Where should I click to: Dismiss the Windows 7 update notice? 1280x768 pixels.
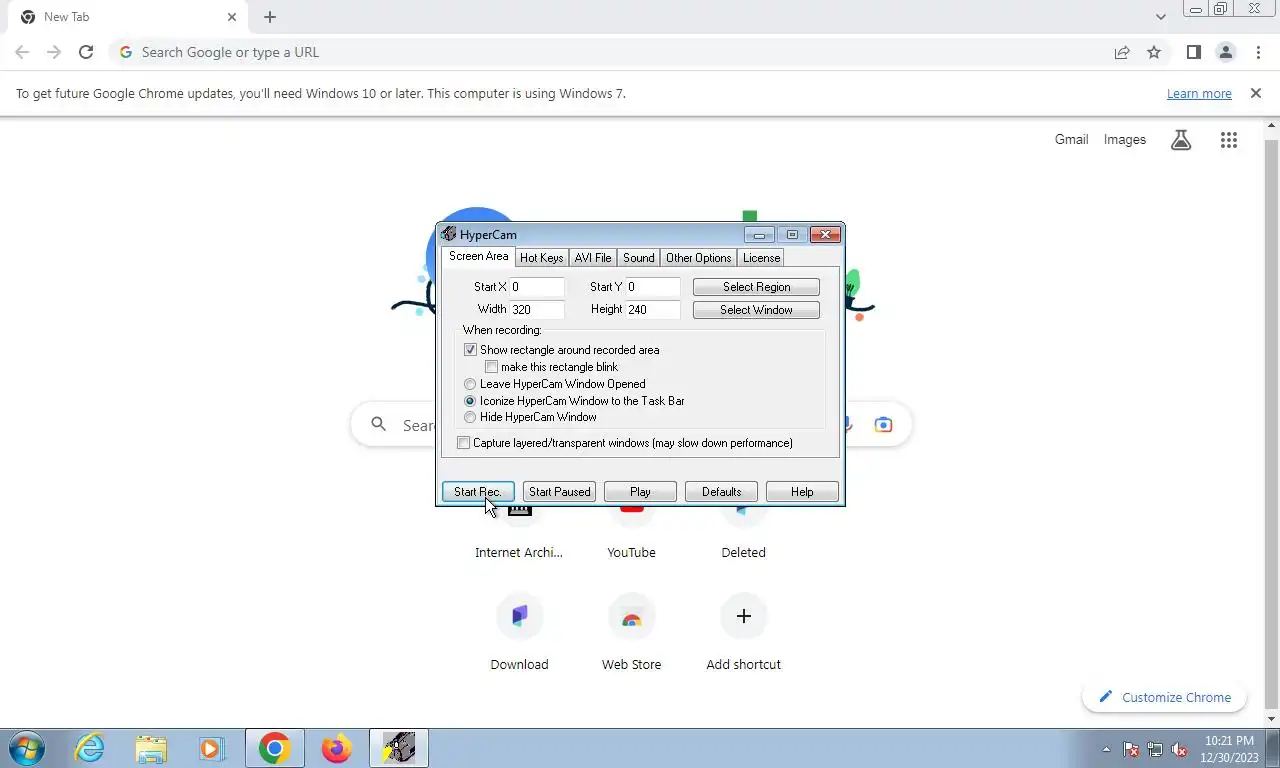[1256, 93]
